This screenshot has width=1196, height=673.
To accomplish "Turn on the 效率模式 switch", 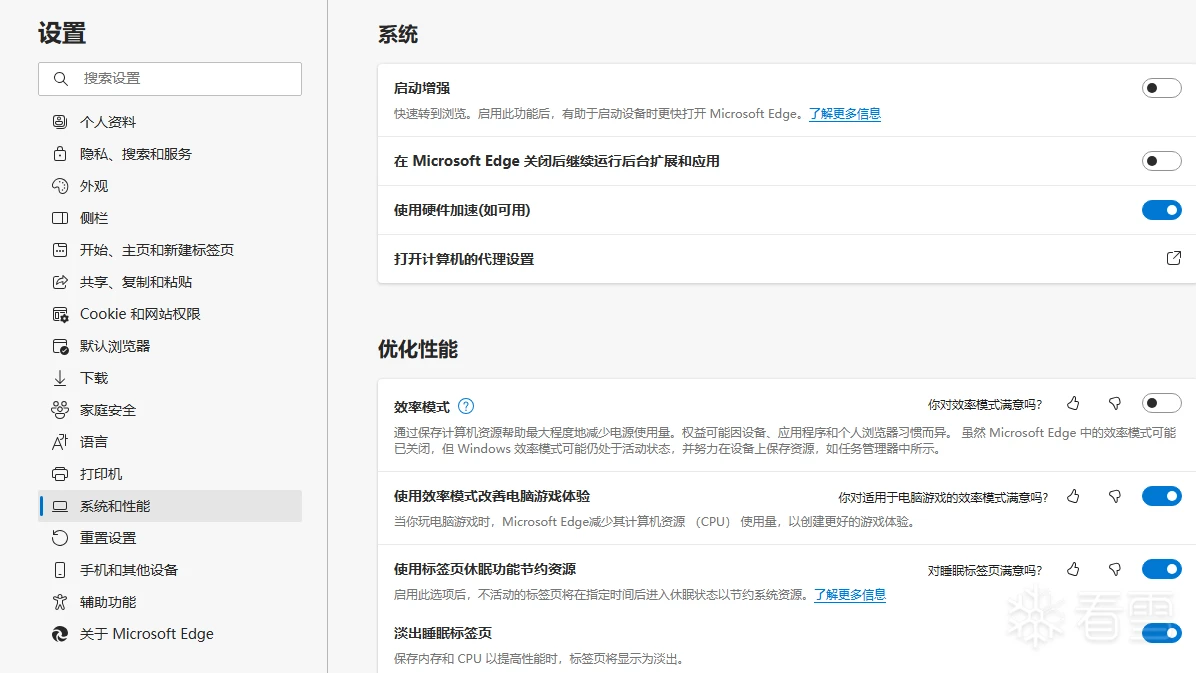I will [1162, 403].
